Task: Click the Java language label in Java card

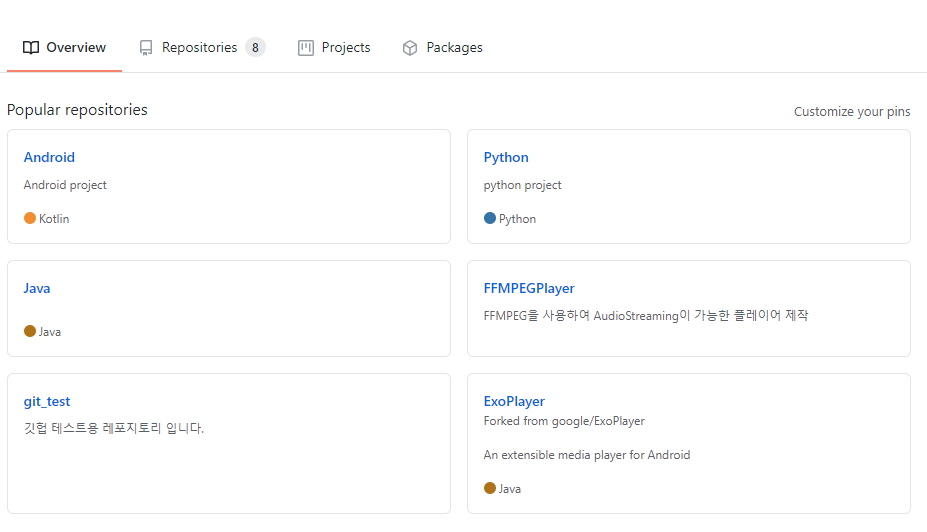Action: point(50,332)
